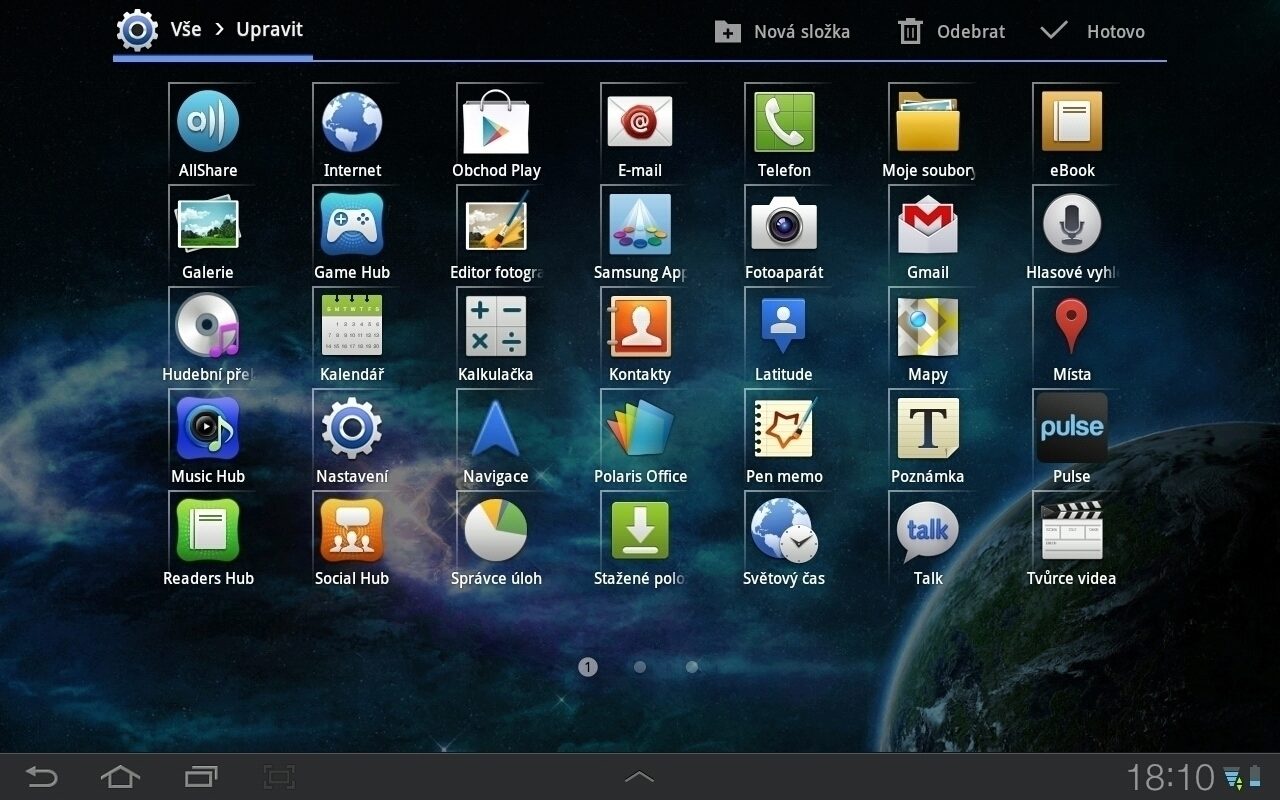Take screenshot via capture bar icon

point(279,776)
